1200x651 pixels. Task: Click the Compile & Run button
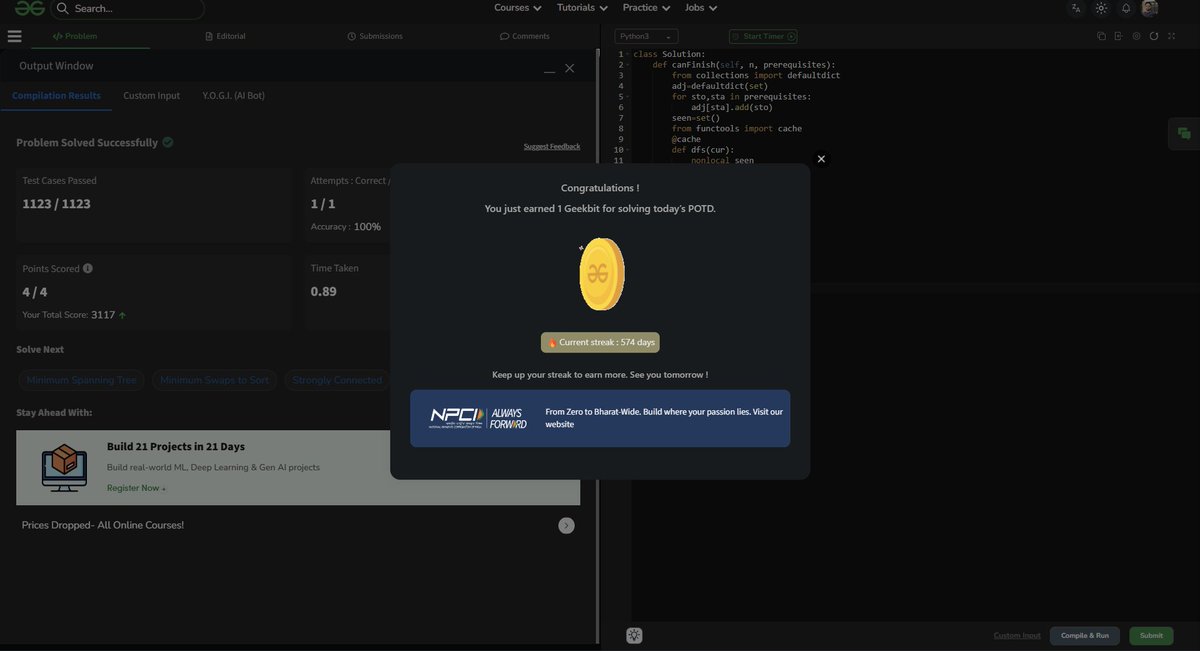tap(1085, 635)
